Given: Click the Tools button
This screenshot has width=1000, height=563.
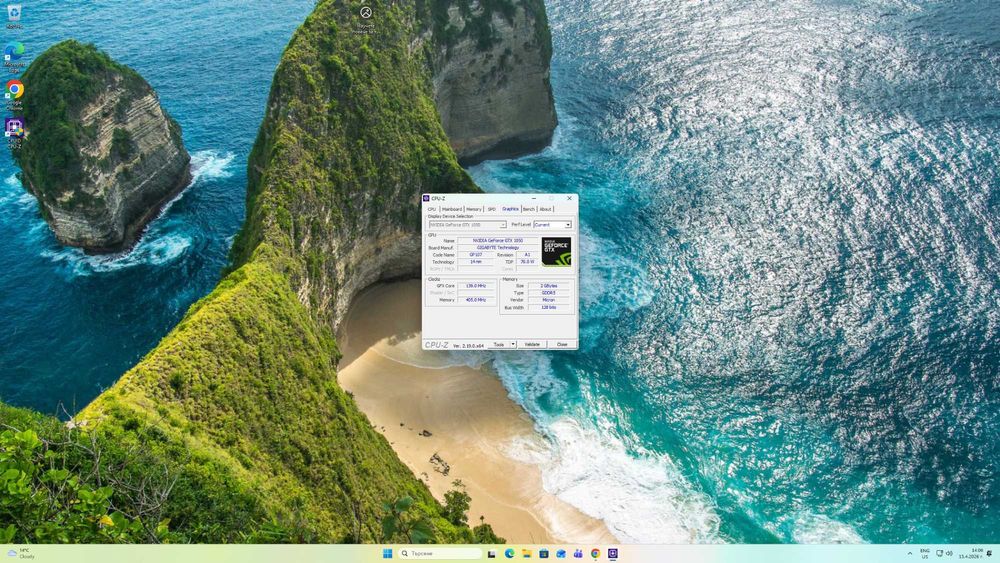Looking at the screenshot, I should (499, 344).
